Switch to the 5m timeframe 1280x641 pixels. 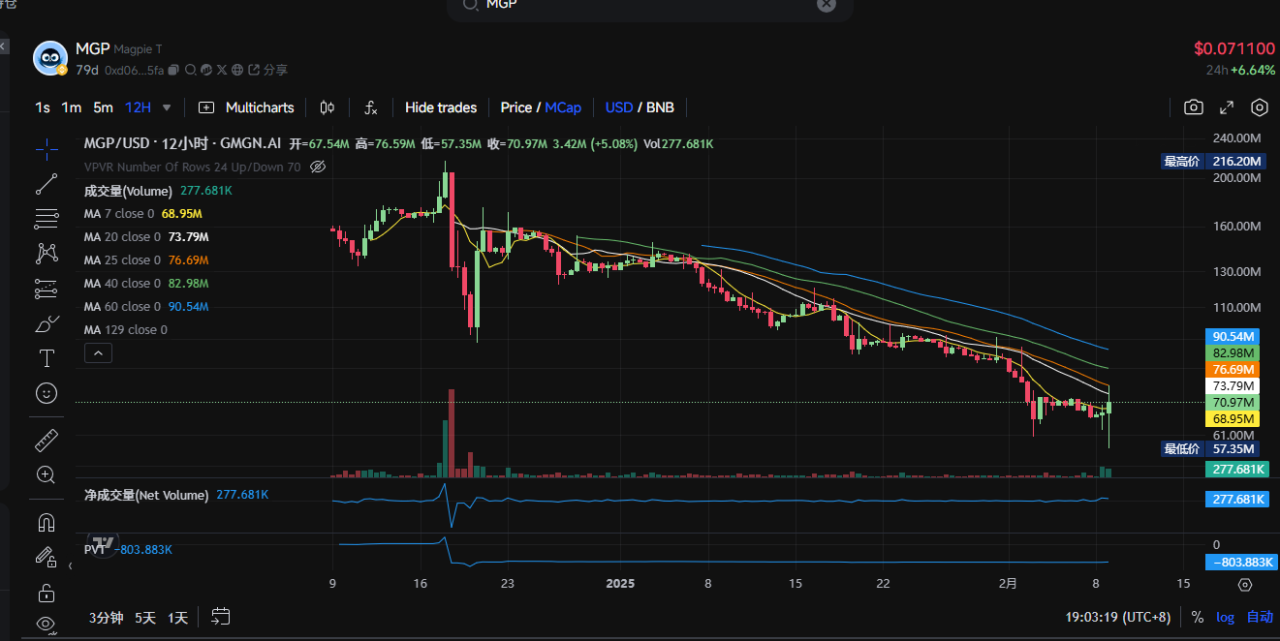click(103, 107)
